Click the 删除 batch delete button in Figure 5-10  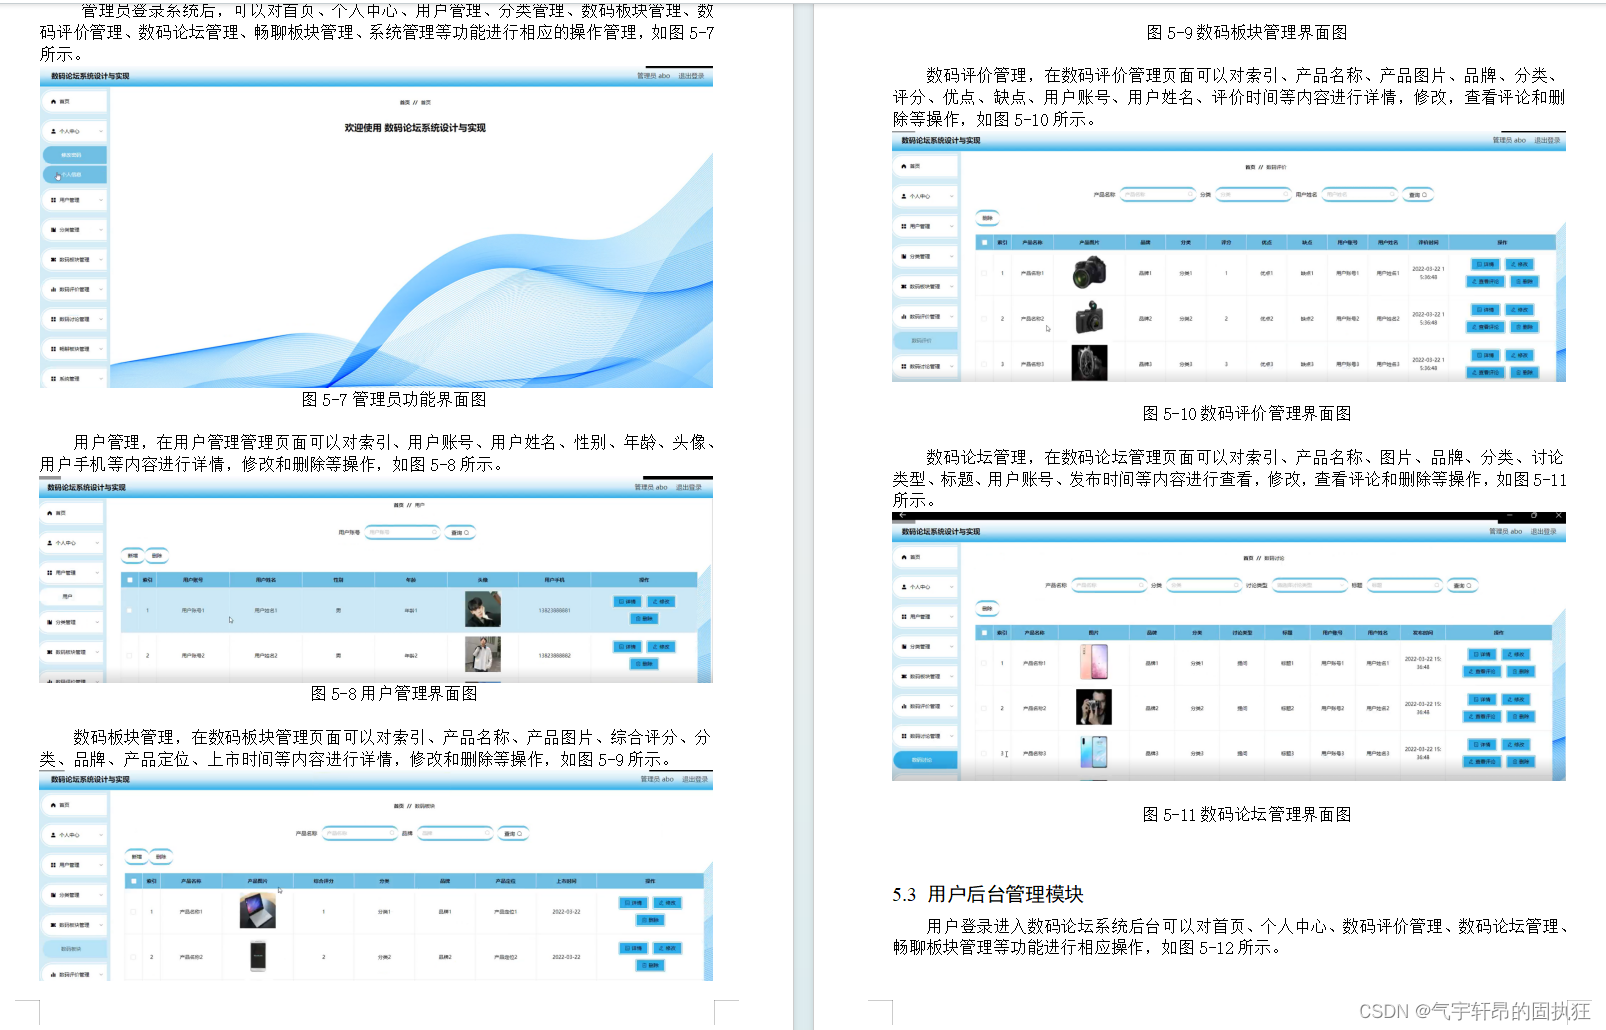pos(987,218)
